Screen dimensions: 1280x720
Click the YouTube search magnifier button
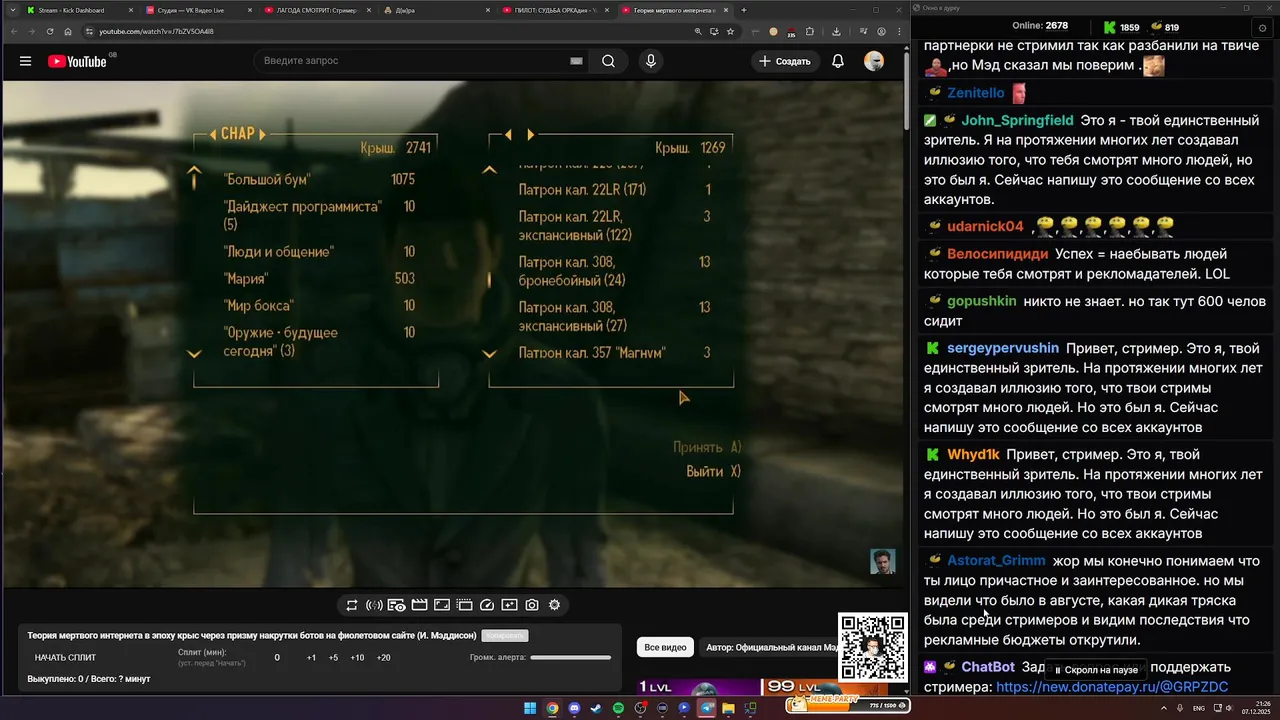point(608,61)
